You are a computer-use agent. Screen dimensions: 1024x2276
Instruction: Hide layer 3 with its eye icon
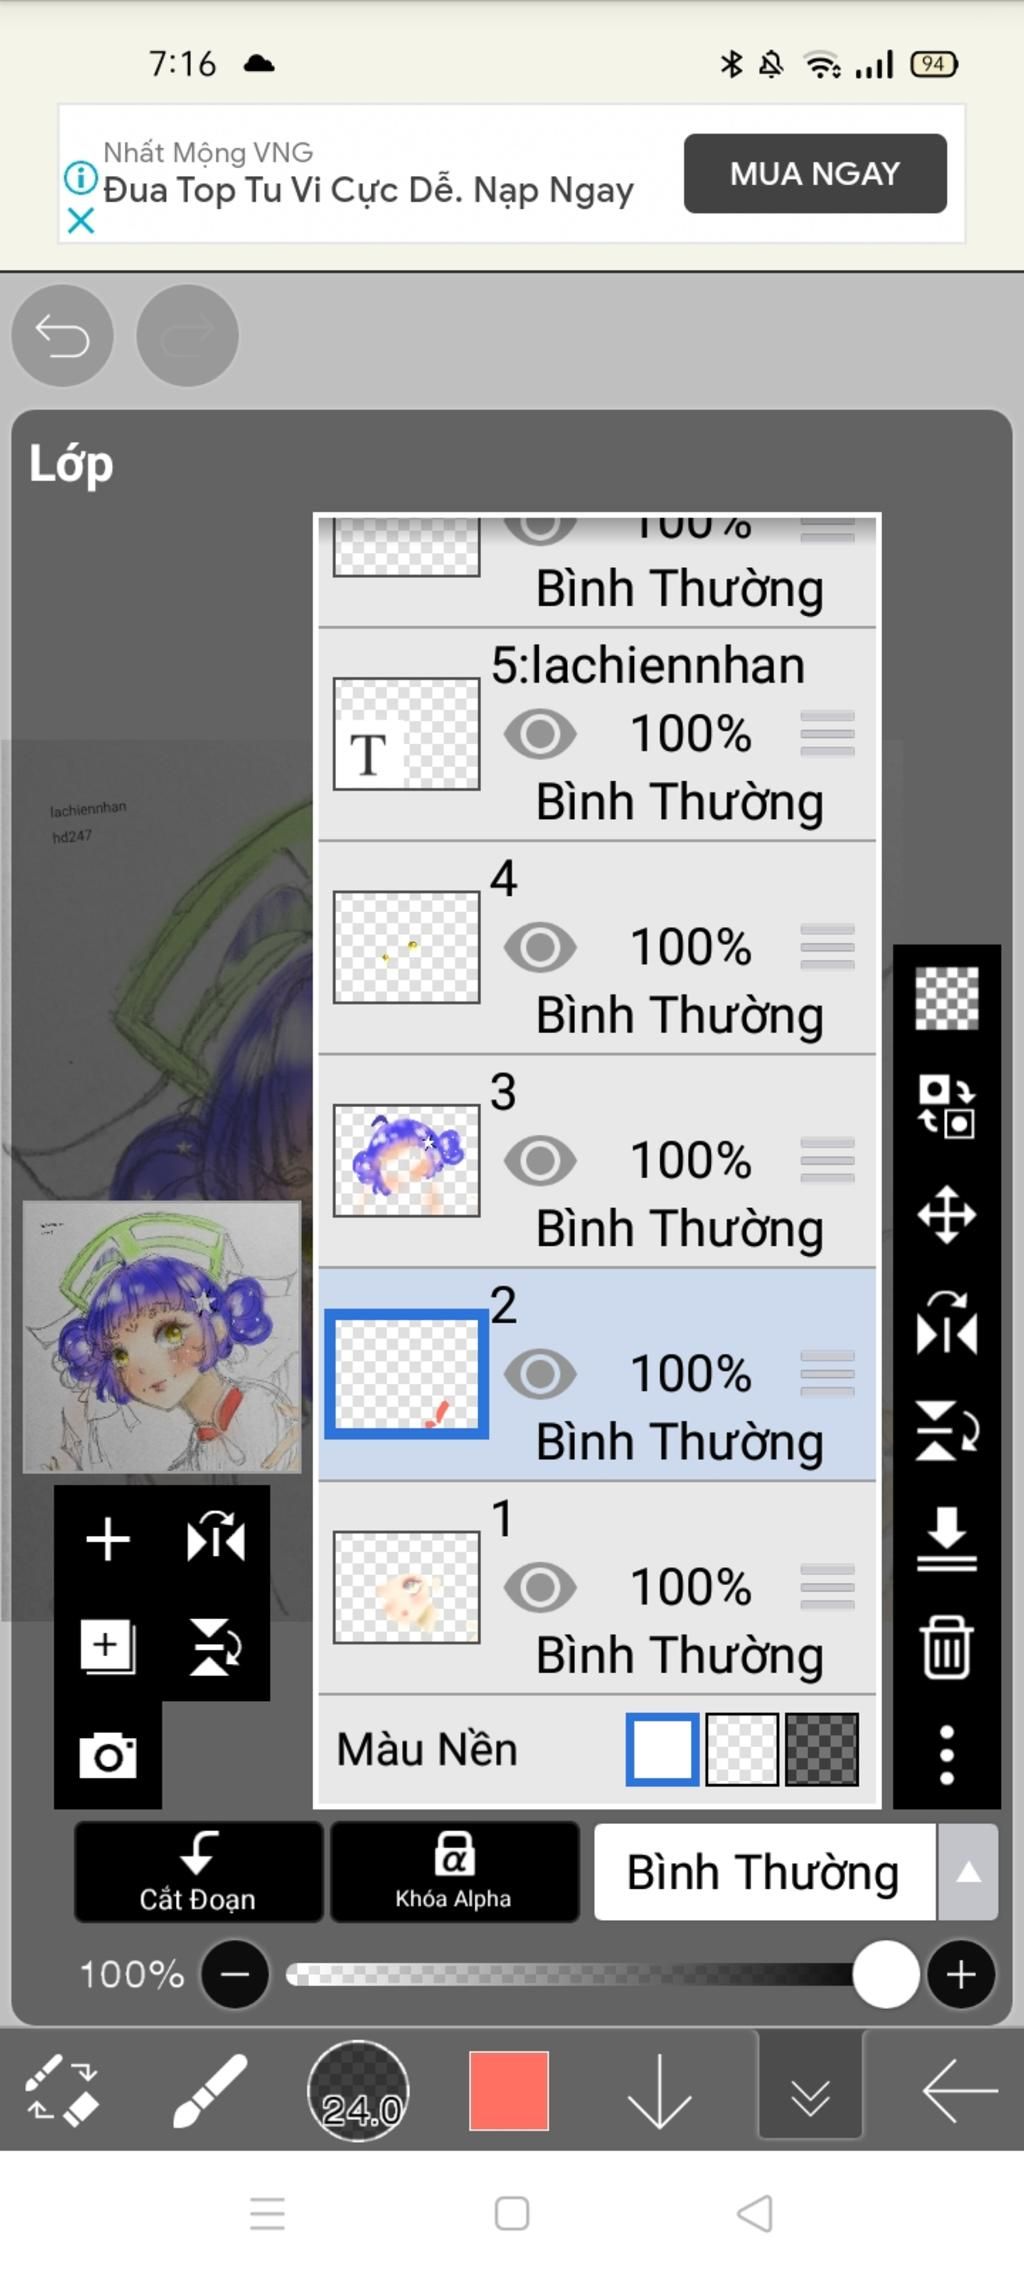540,1161
